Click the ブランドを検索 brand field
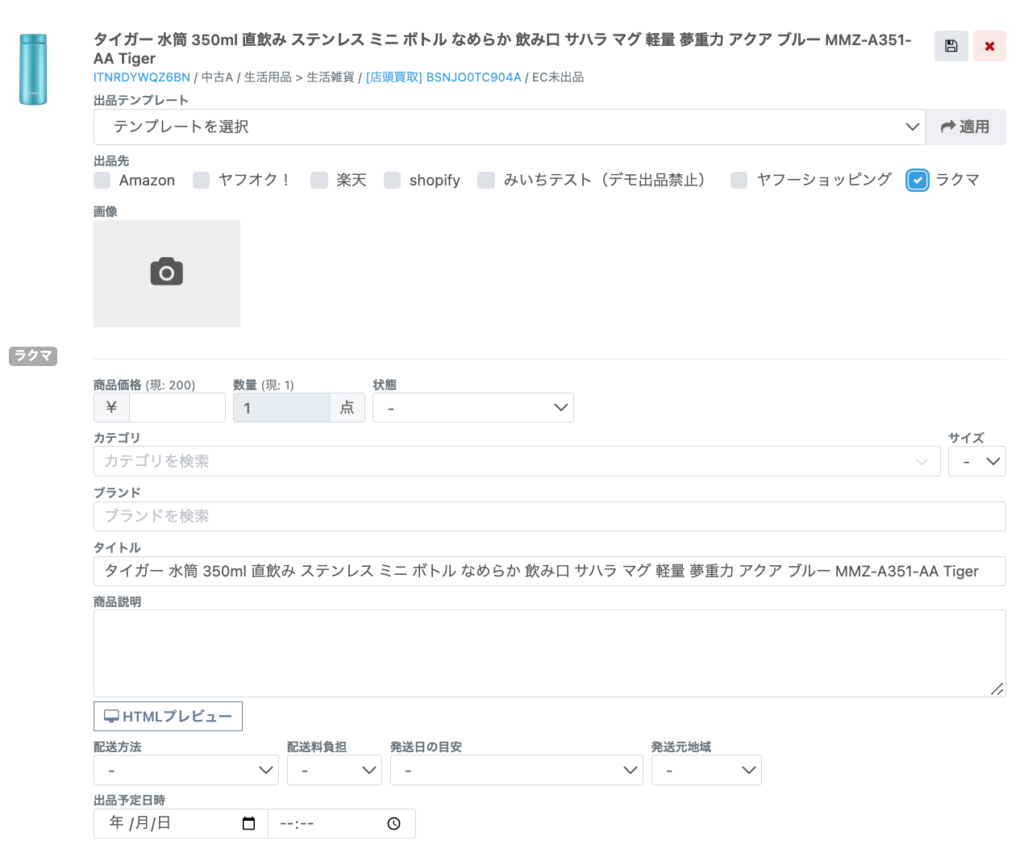 (549, 516)
